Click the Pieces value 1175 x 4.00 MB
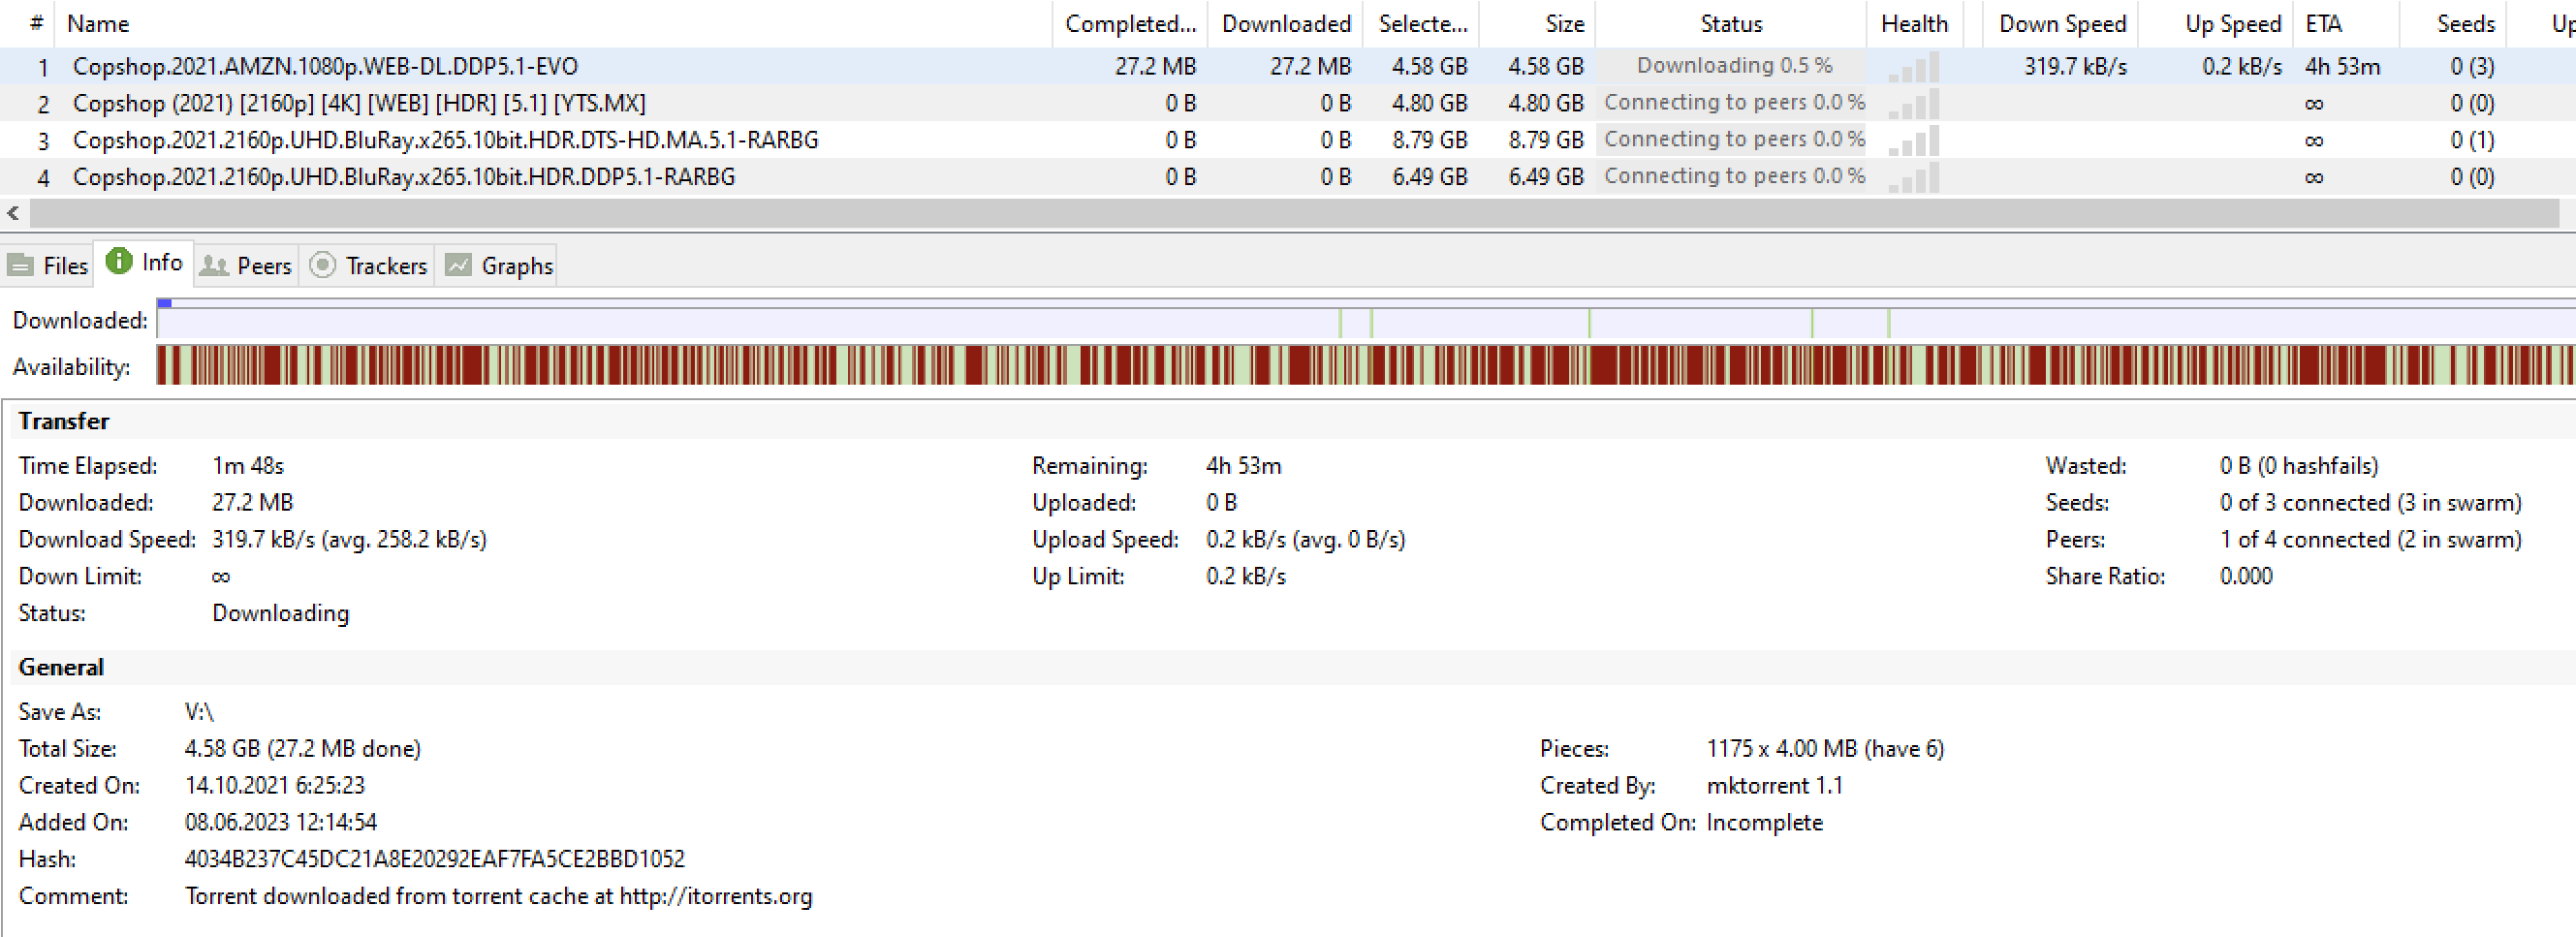 click(x=1825, y=749)
